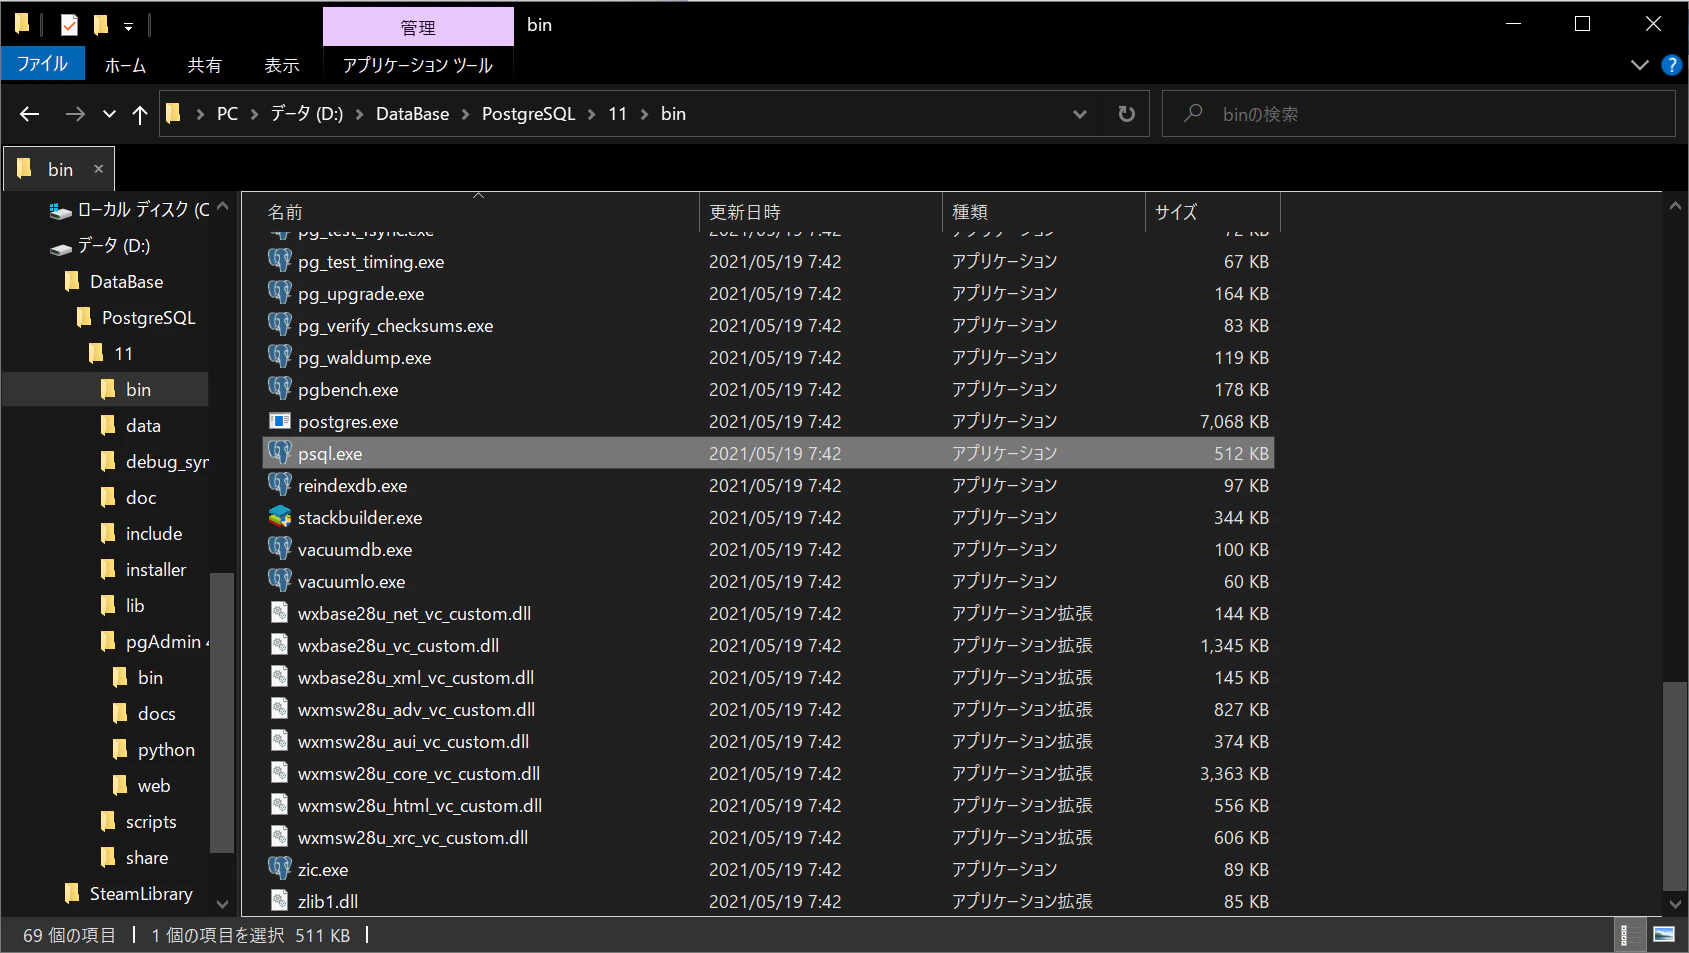
Task: Click the Back arrow button
Action: [x=29, y=114]
